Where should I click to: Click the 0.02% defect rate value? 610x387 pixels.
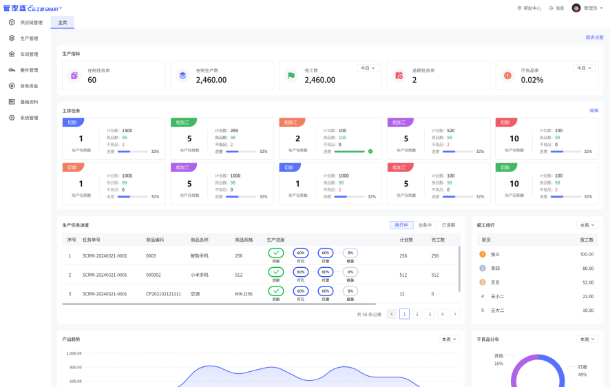532,80
